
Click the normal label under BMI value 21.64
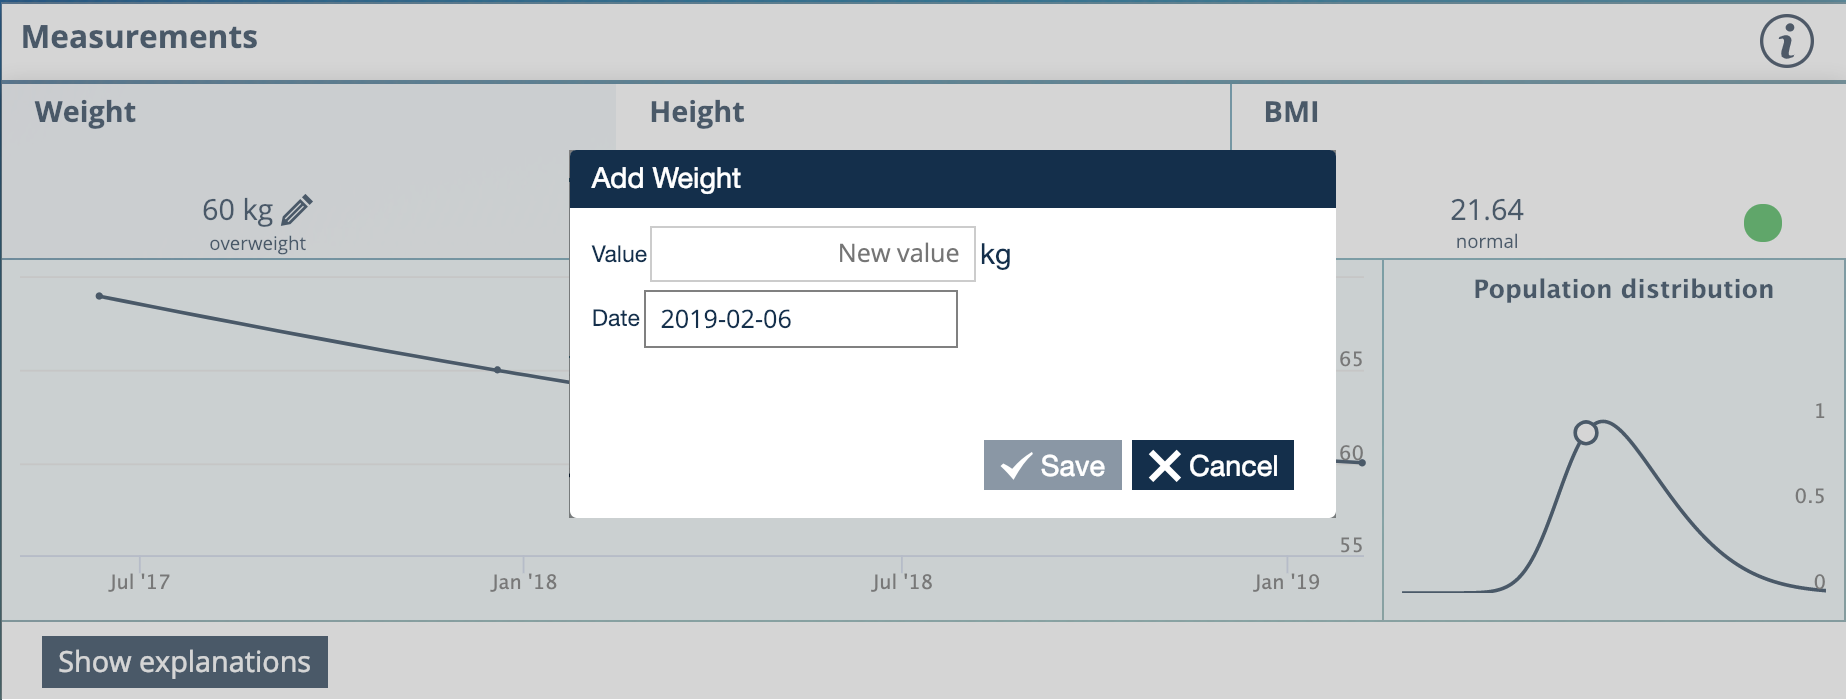click(1487, 241)
